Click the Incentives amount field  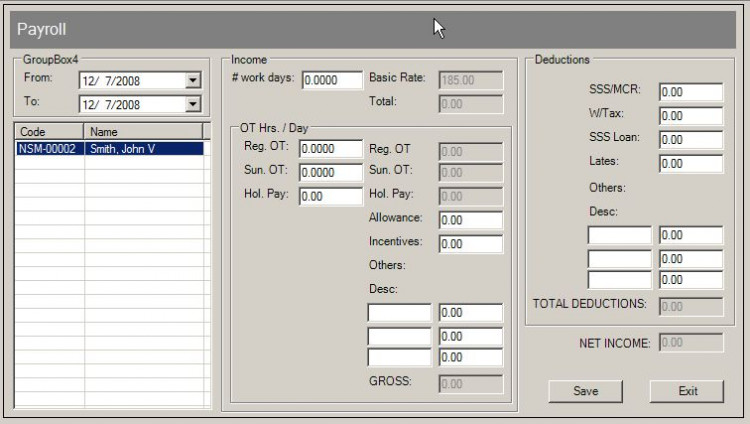(470, 243)
